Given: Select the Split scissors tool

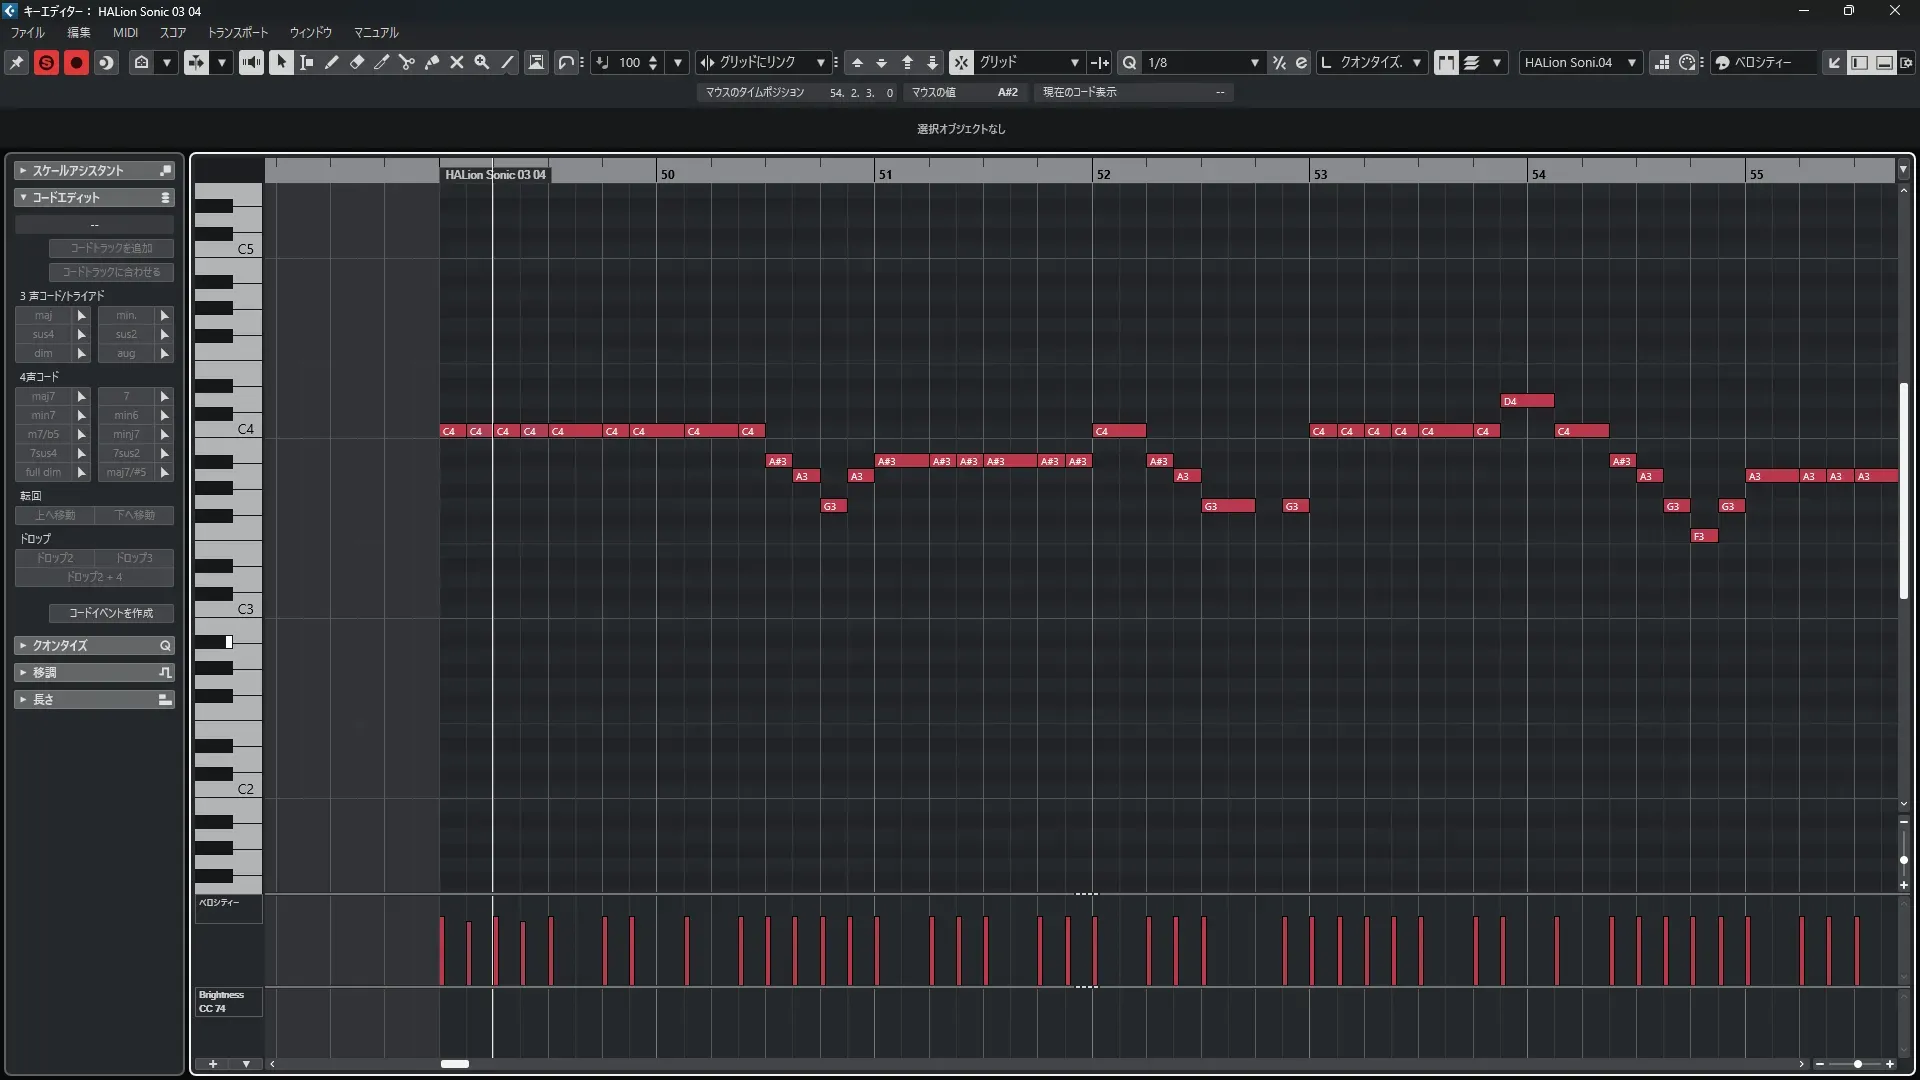Looking at the screenshot, I should (406, 62).
